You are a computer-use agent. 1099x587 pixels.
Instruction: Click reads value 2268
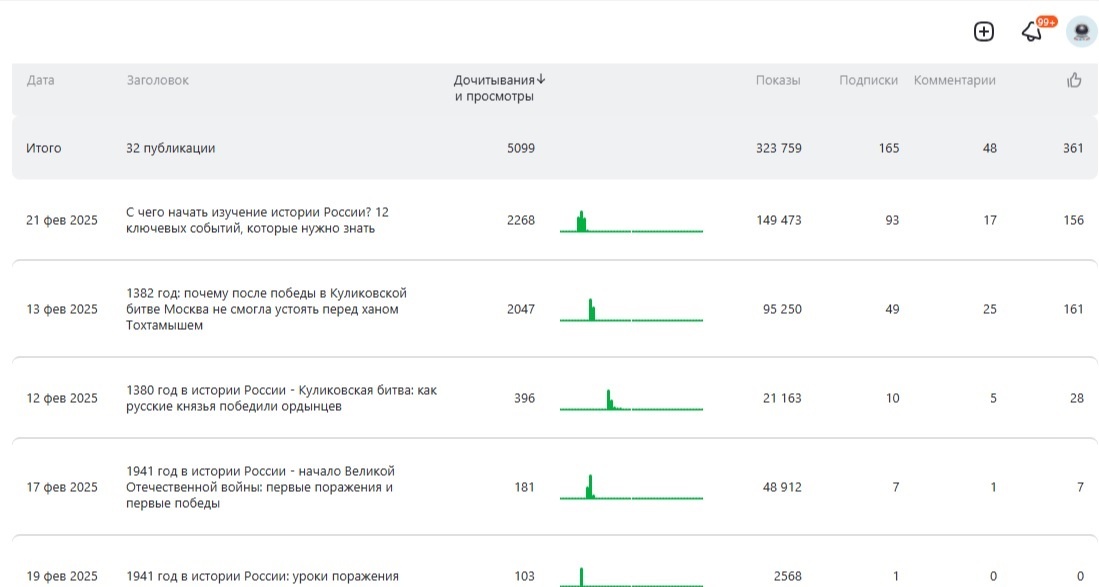coord(521,220)
